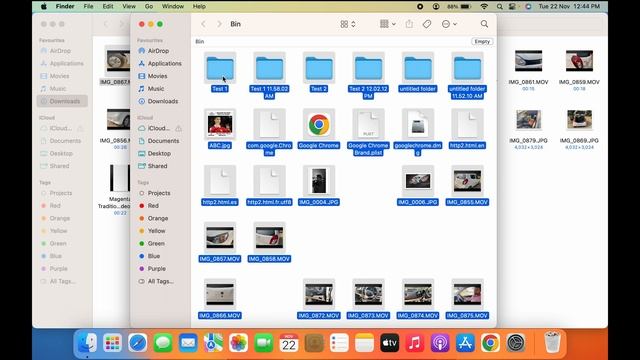Select the IMG_0857.MOV thumbnail
This screenshot has width=640, height=360.
220,238
